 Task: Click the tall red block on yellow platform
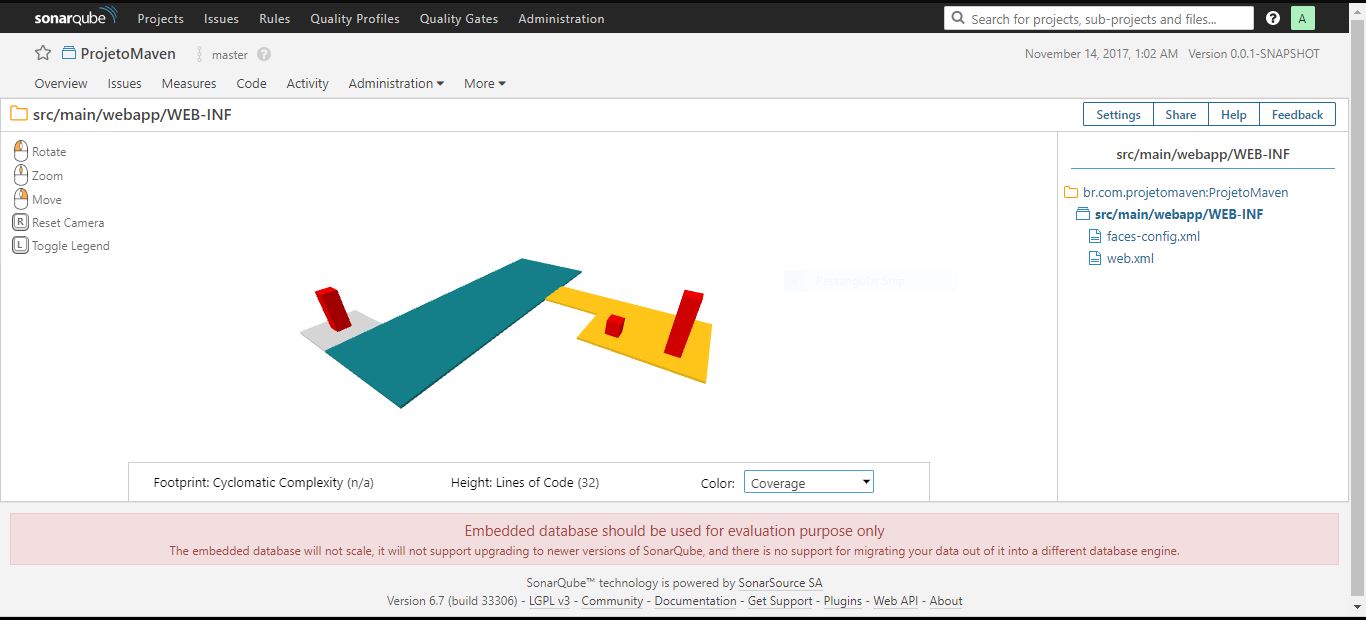pyautogui.click(x=685, y=323)
